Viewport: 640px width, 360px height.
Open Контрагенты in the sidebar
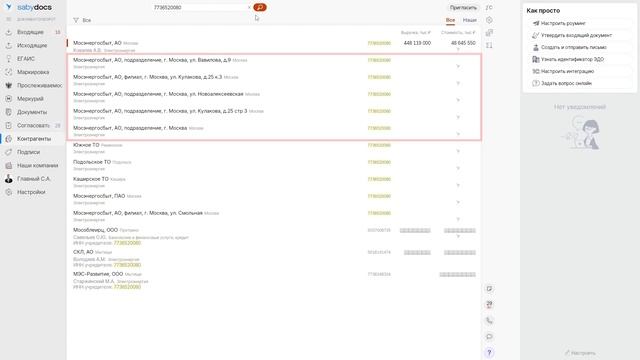[x=34, y=139]
